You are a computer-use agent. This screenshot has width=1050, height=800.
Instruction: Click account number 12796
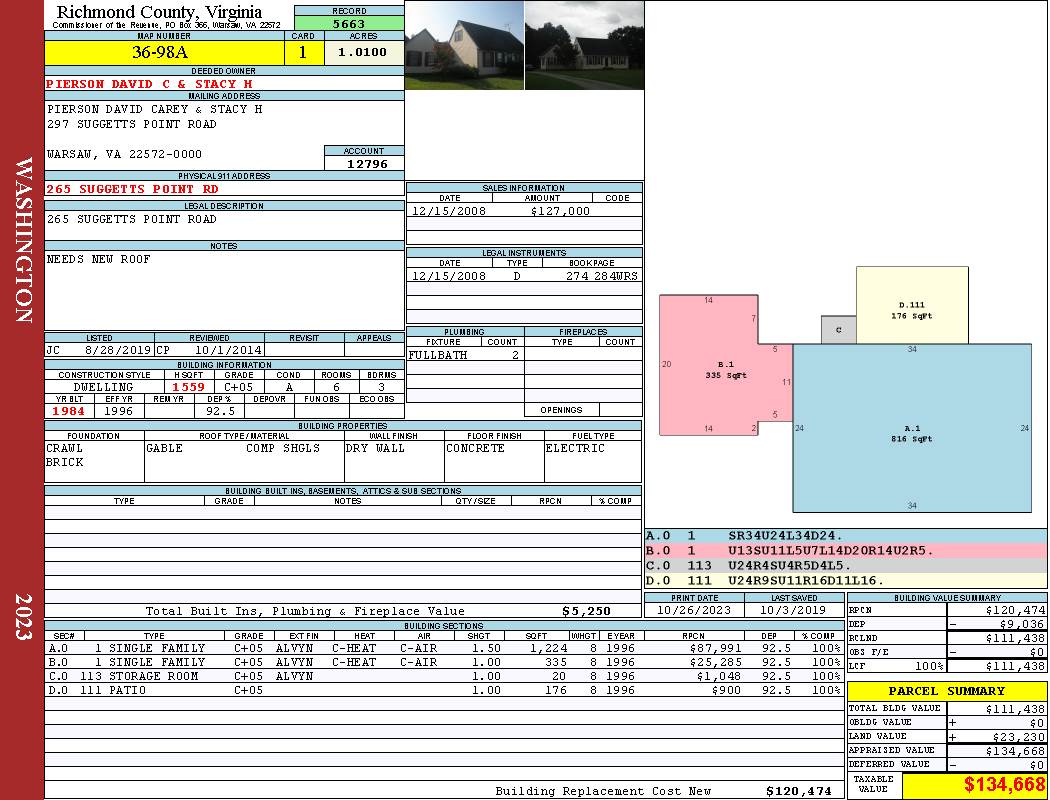367,163
